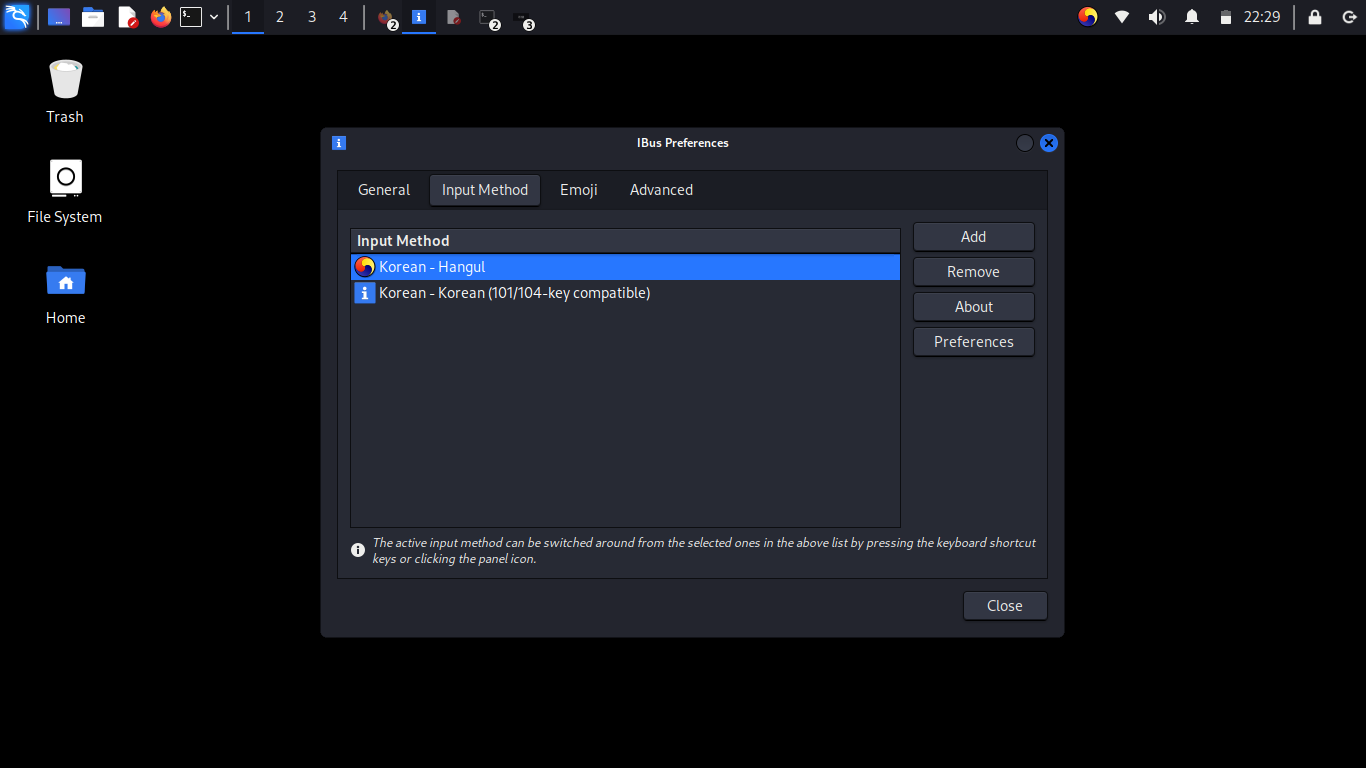Open the Kali applications menu

(x=17, y=17)
